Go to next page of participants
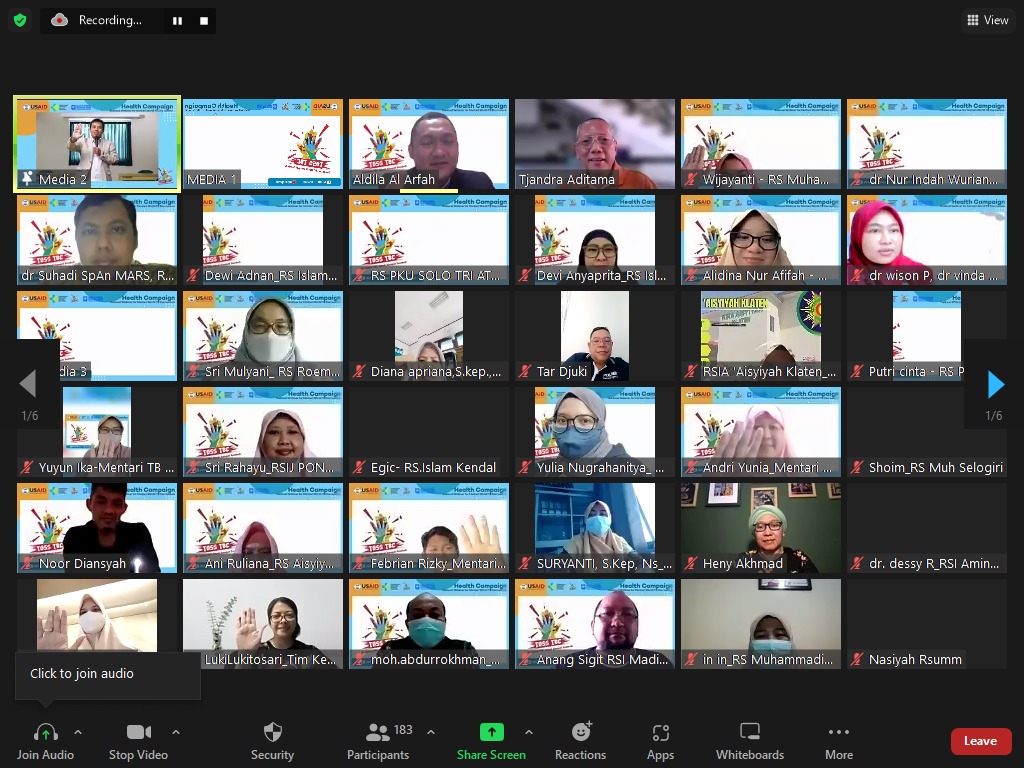Screen dimensions: 1024x768 [x=995, y=384]
